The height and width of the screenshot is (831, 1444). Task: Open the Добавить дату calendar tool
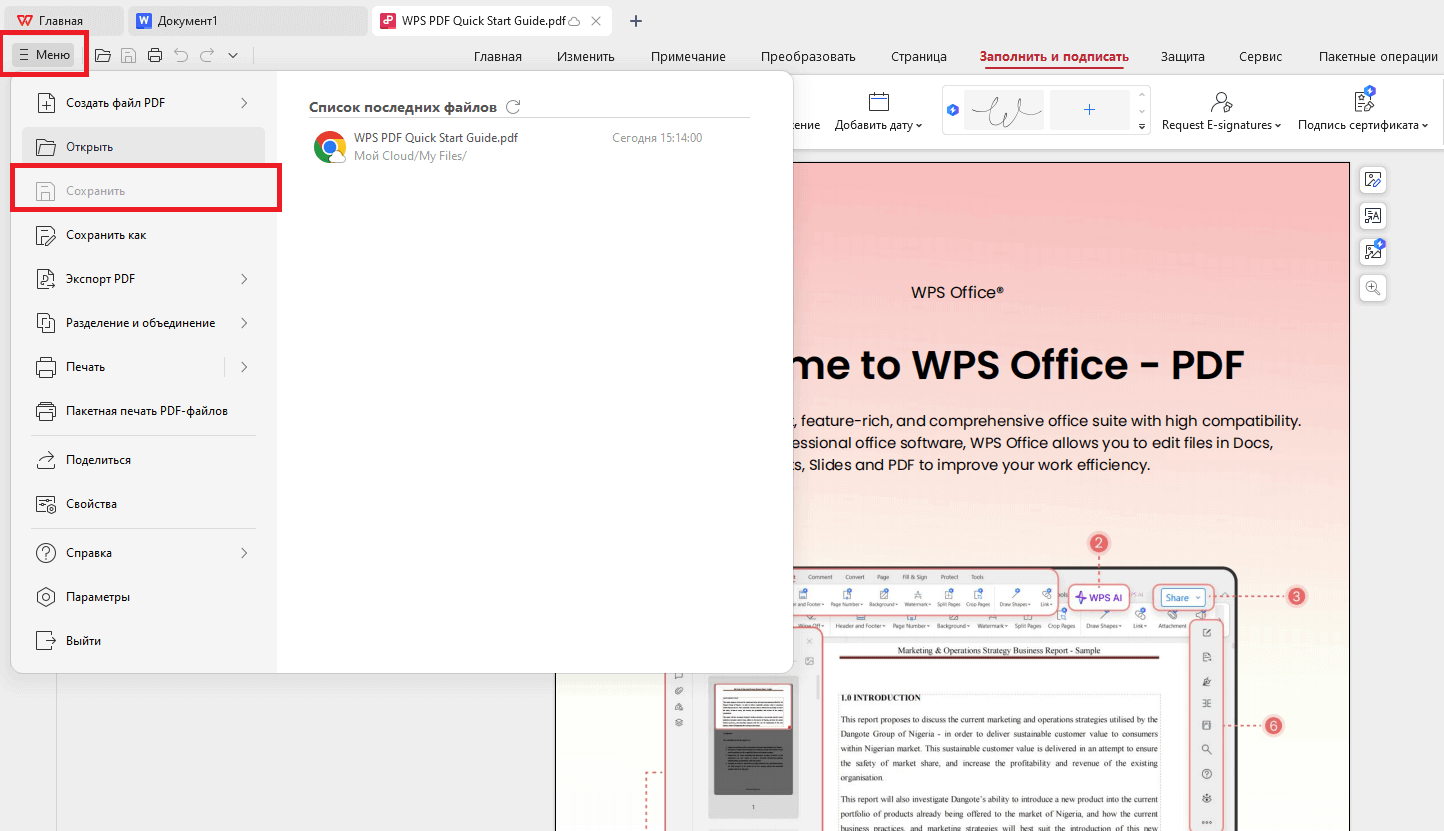pos(879,110)
